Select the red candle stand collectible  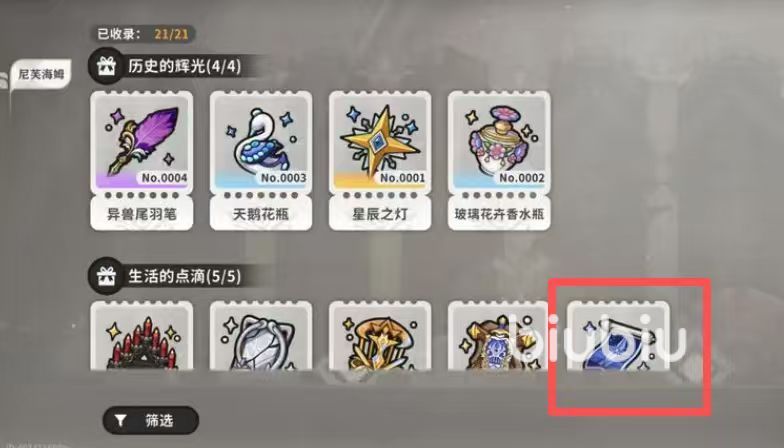pos(142,336)
